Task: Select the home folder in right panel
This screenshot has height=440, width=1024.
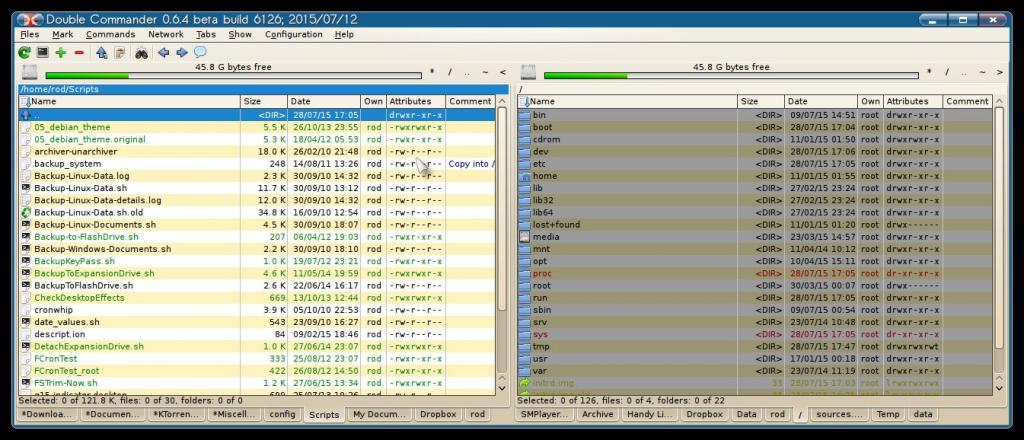Action: pos(545,176)
